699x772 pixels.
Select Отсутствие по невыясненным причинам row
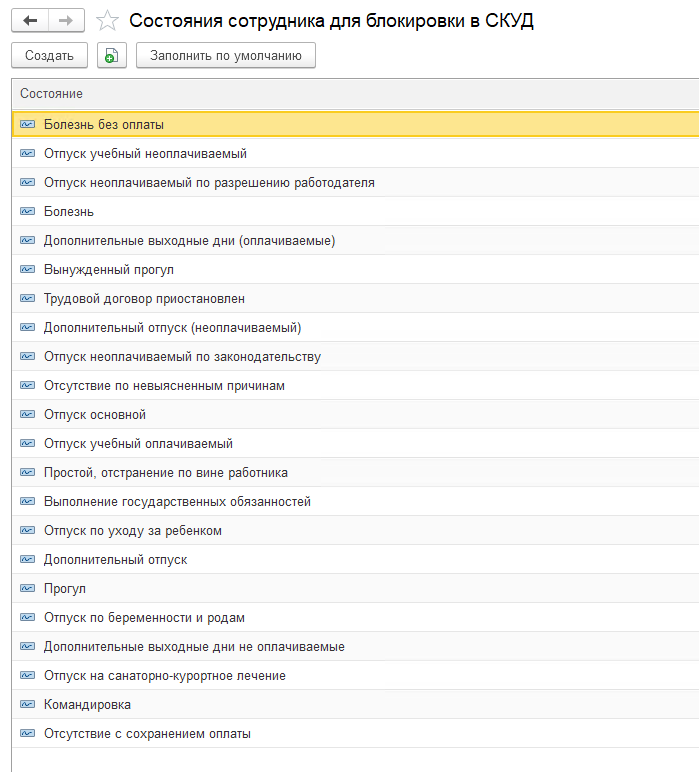pyautogui.click(x=164, y=386)
